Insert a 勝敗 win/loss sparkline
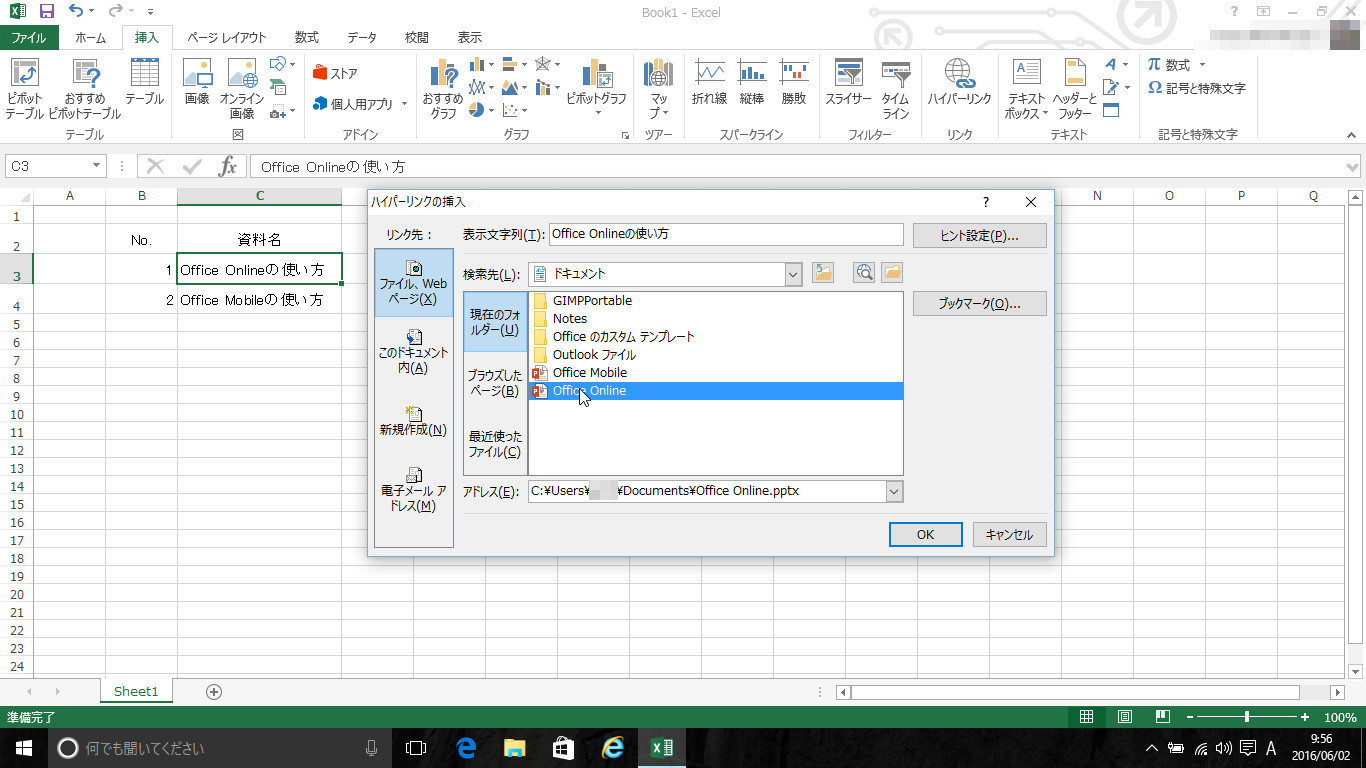 click(794, 84)
